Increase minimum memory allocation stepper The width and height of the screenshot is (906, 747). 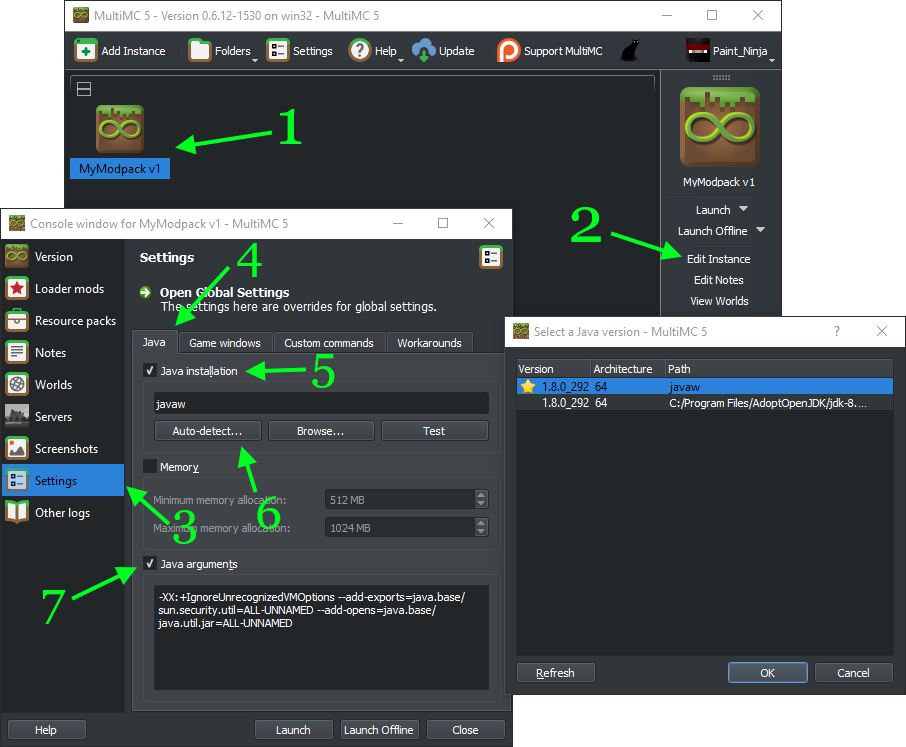click(x=481, y=495)
